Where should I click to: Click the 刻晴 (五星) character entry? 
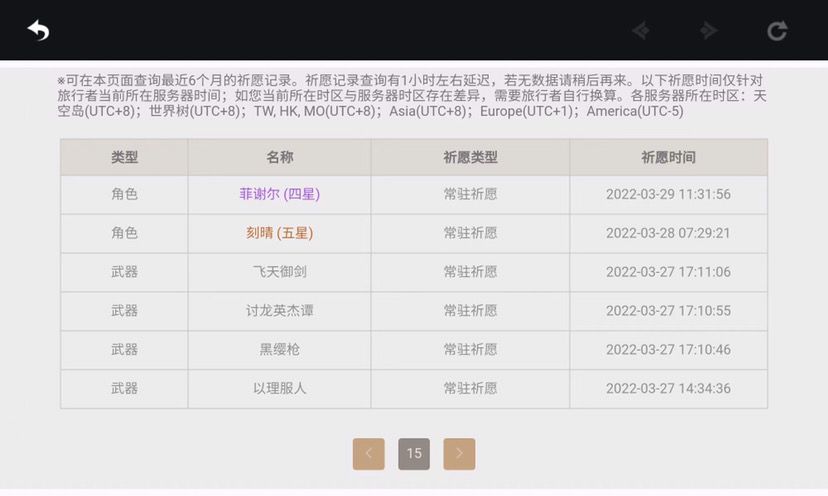pos(279,233)
